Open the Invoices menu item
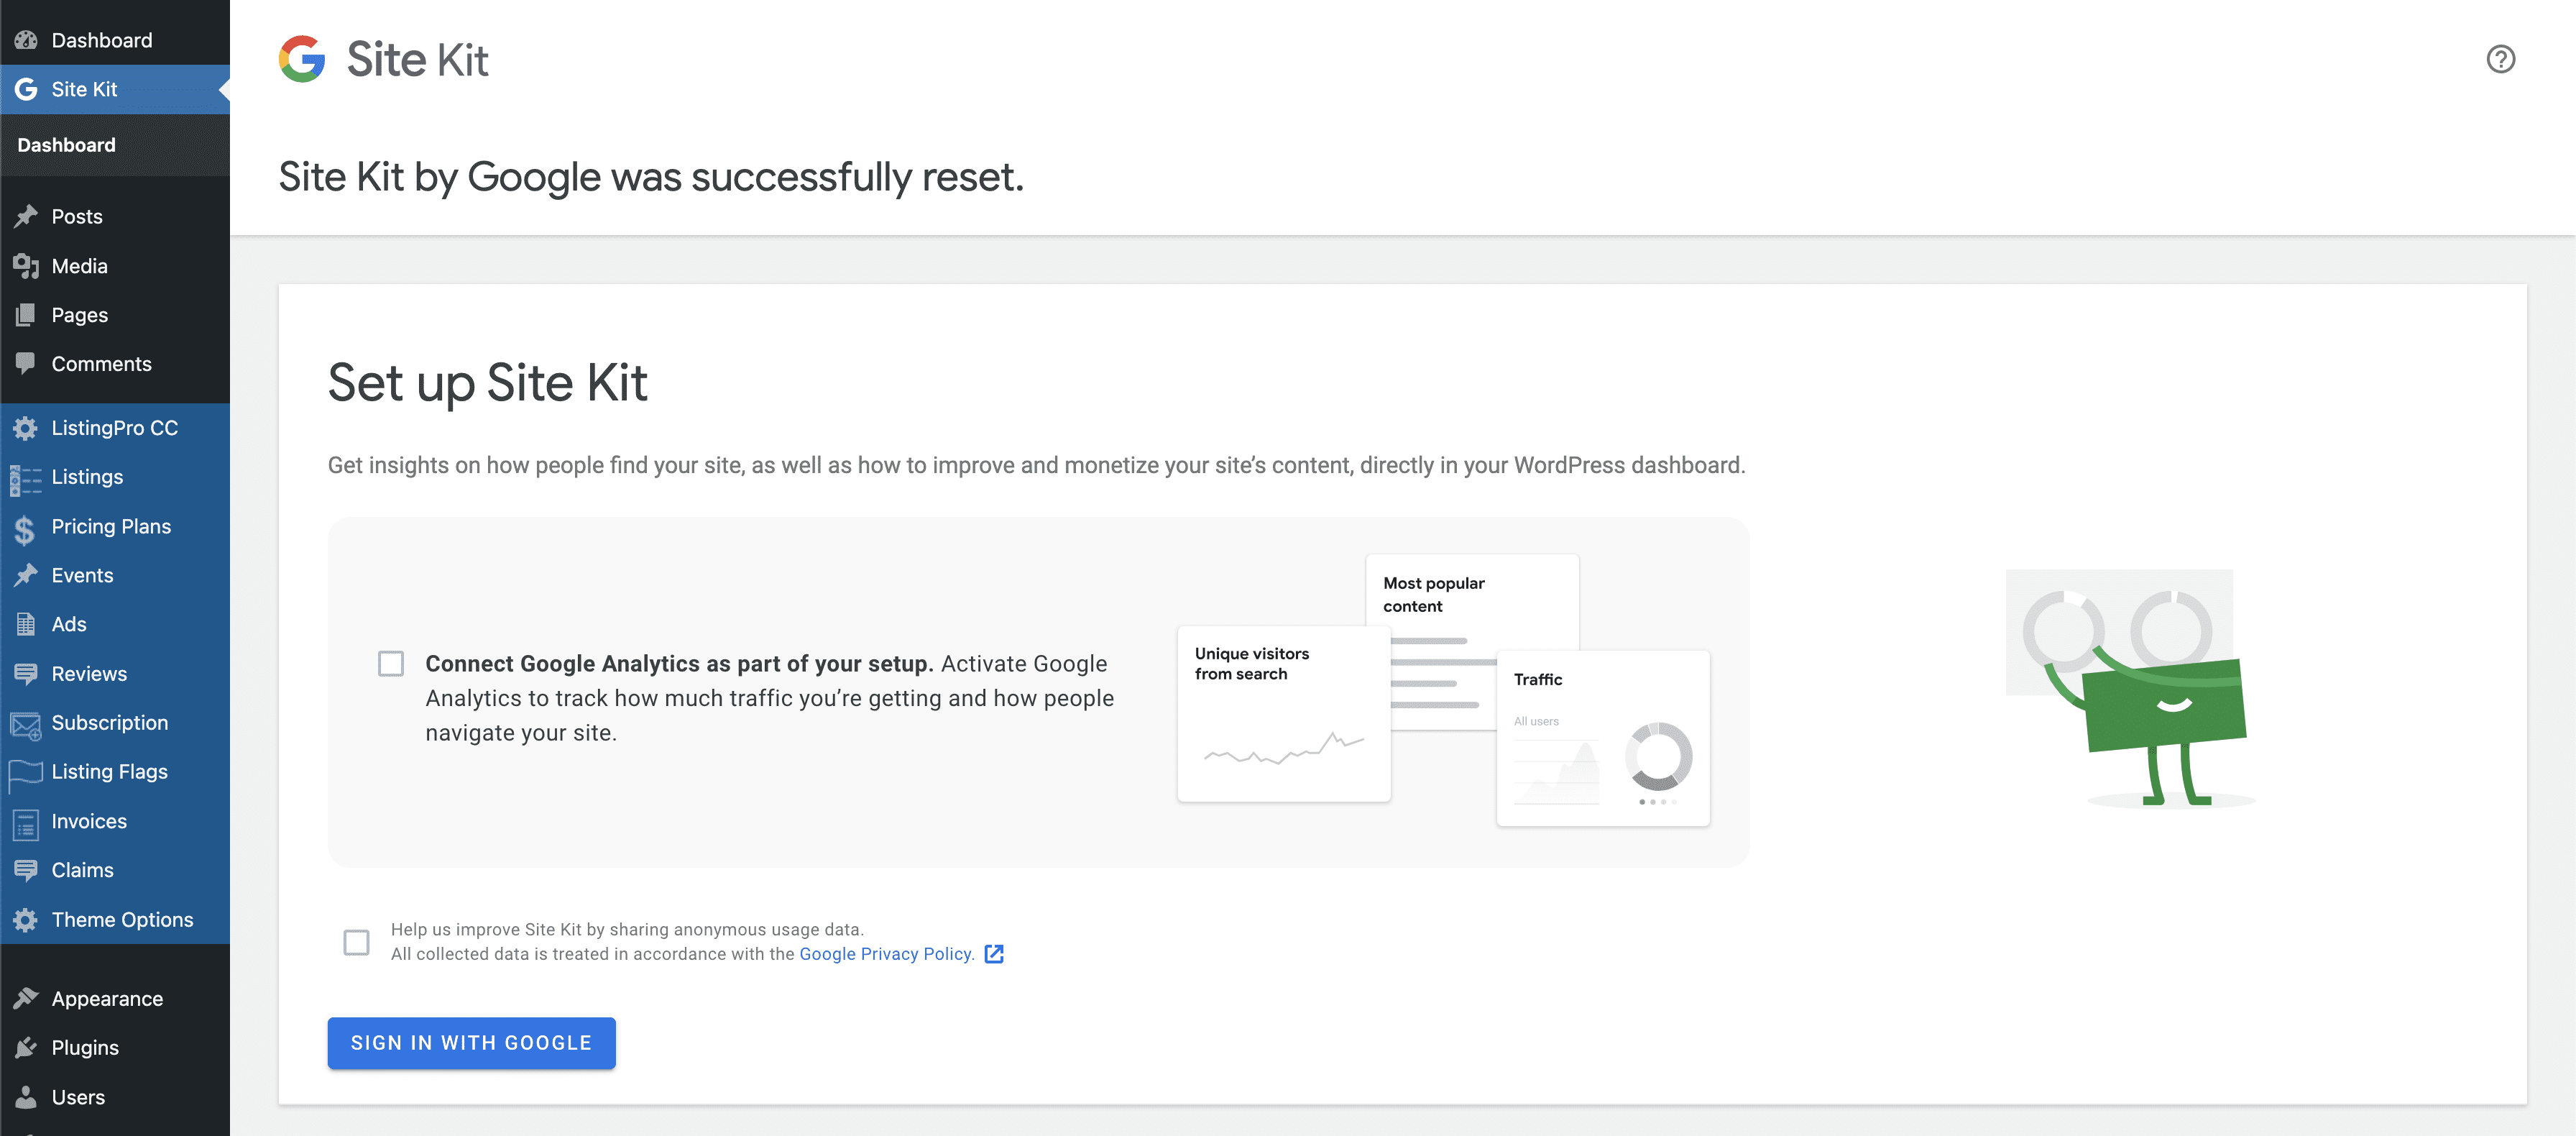Screen dimensions: 2576x1136 point(89,821)
